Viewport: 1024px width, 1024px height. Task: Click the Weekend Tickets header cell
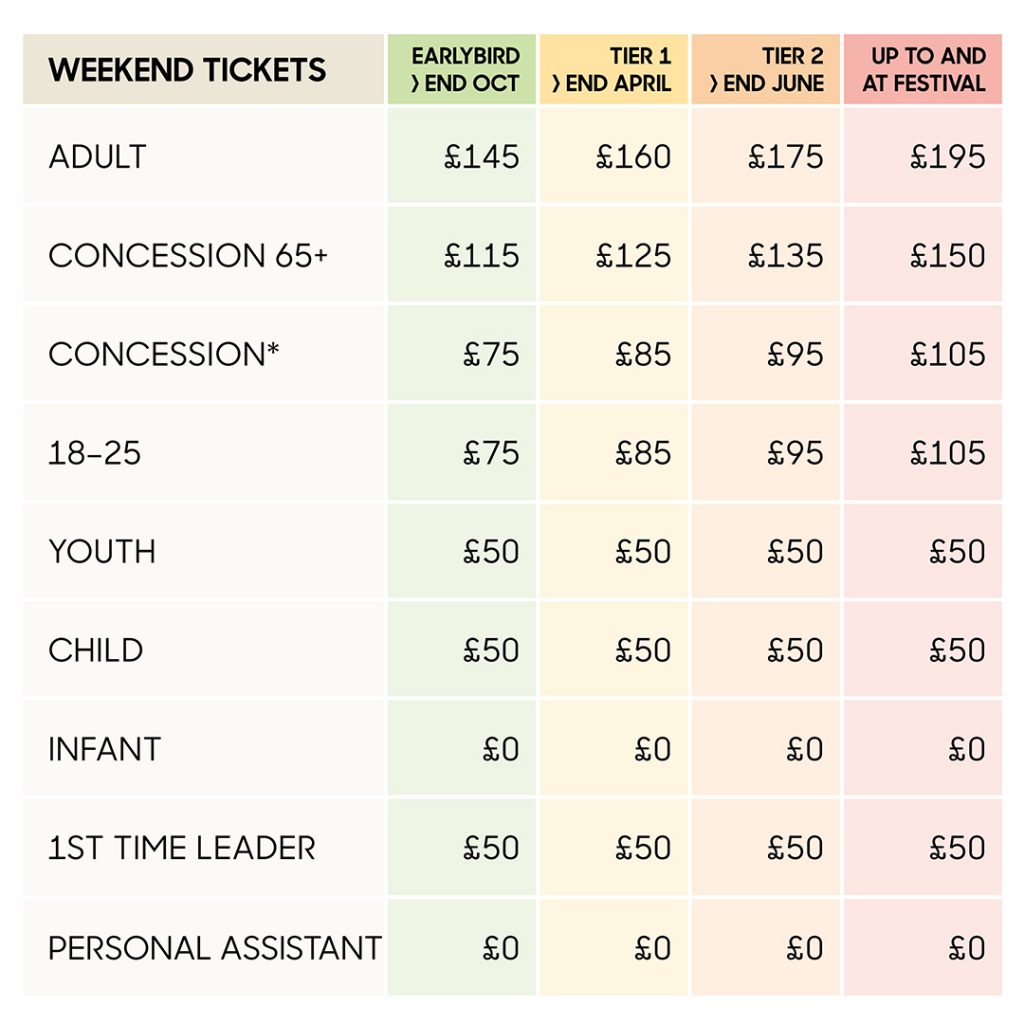click(204, 69)
